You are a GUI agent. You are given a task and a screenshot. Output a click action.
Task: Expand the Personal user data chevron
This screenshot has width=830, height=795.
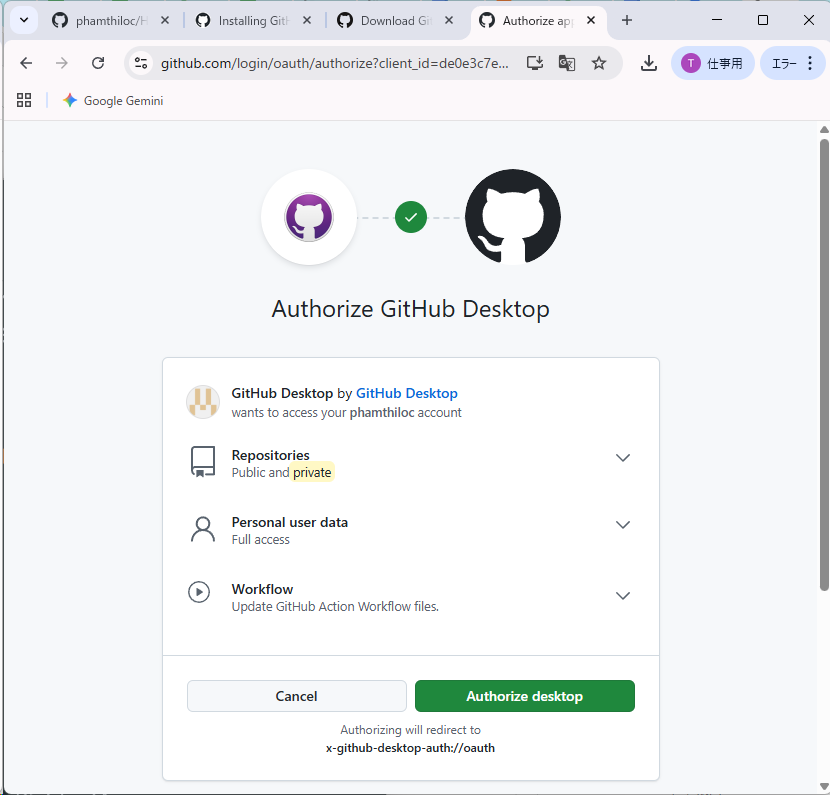click(622, 525)
